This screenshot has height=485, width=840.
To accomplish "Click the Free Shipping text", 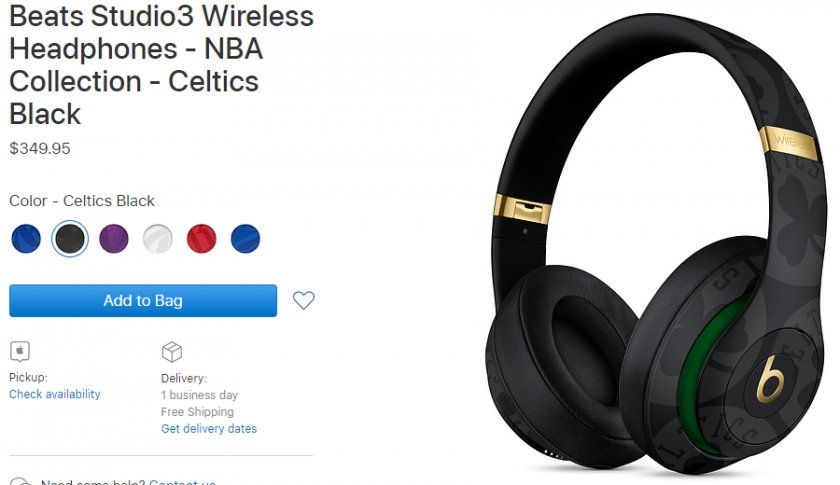I will coord(197,412).
